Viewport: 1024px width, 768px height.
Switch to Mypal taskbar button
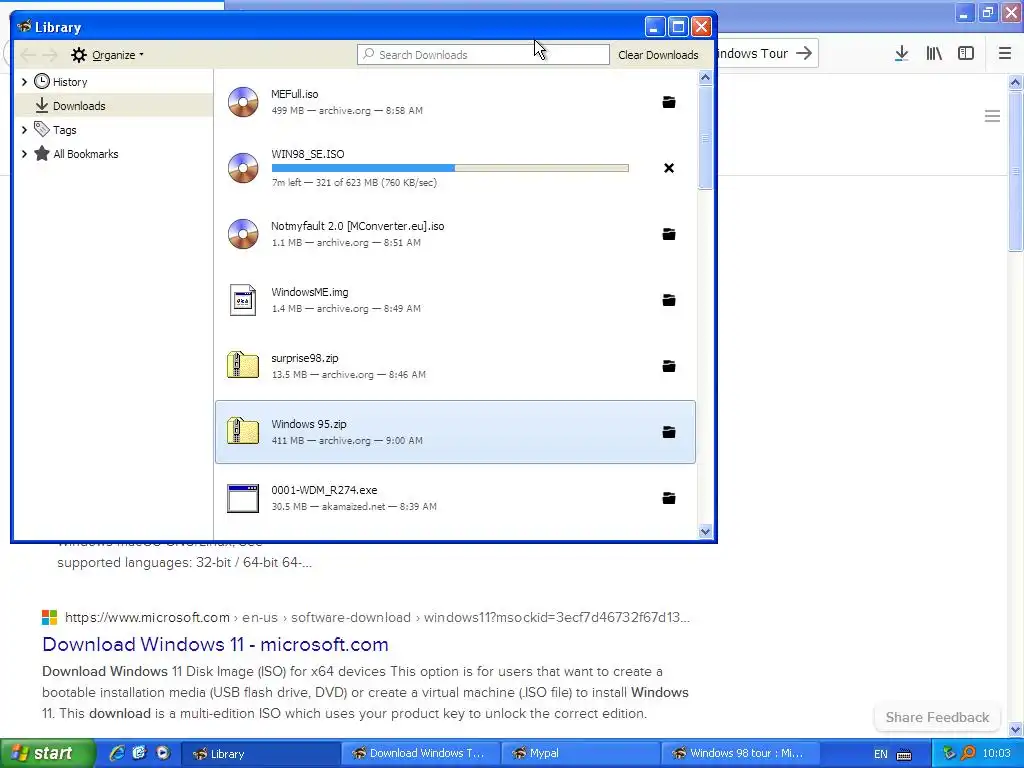coord(581,753)
